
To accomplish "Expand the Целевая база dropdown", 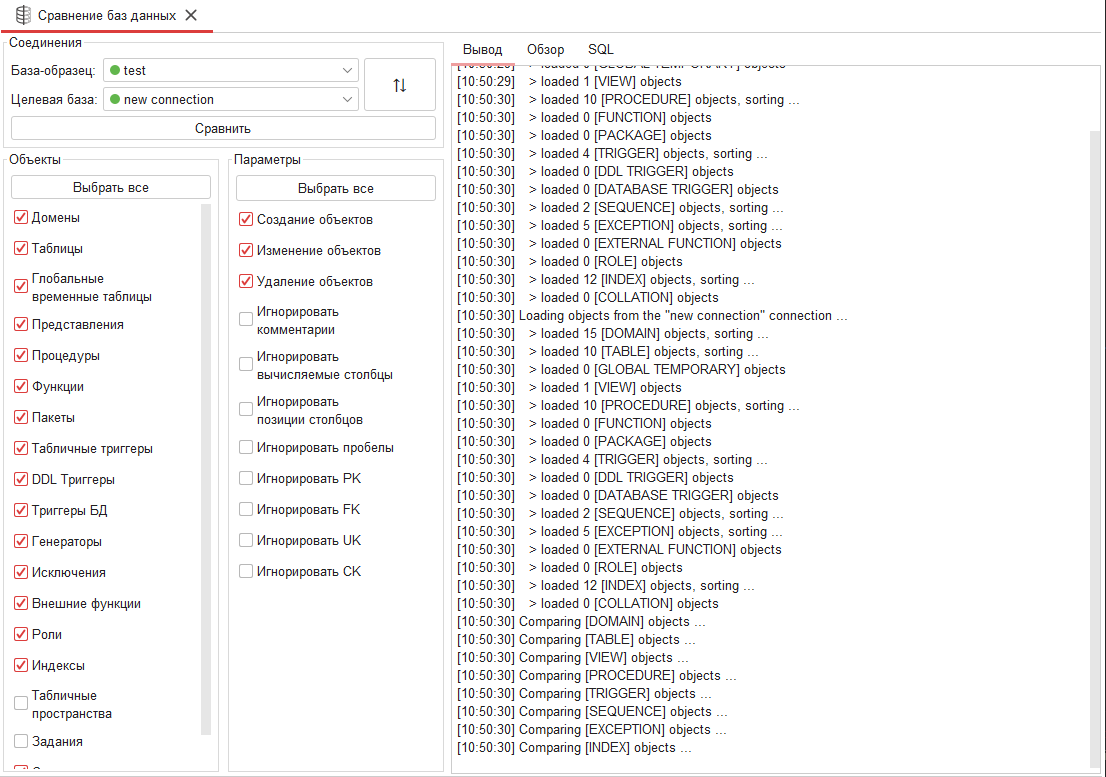I will (347, 100).
